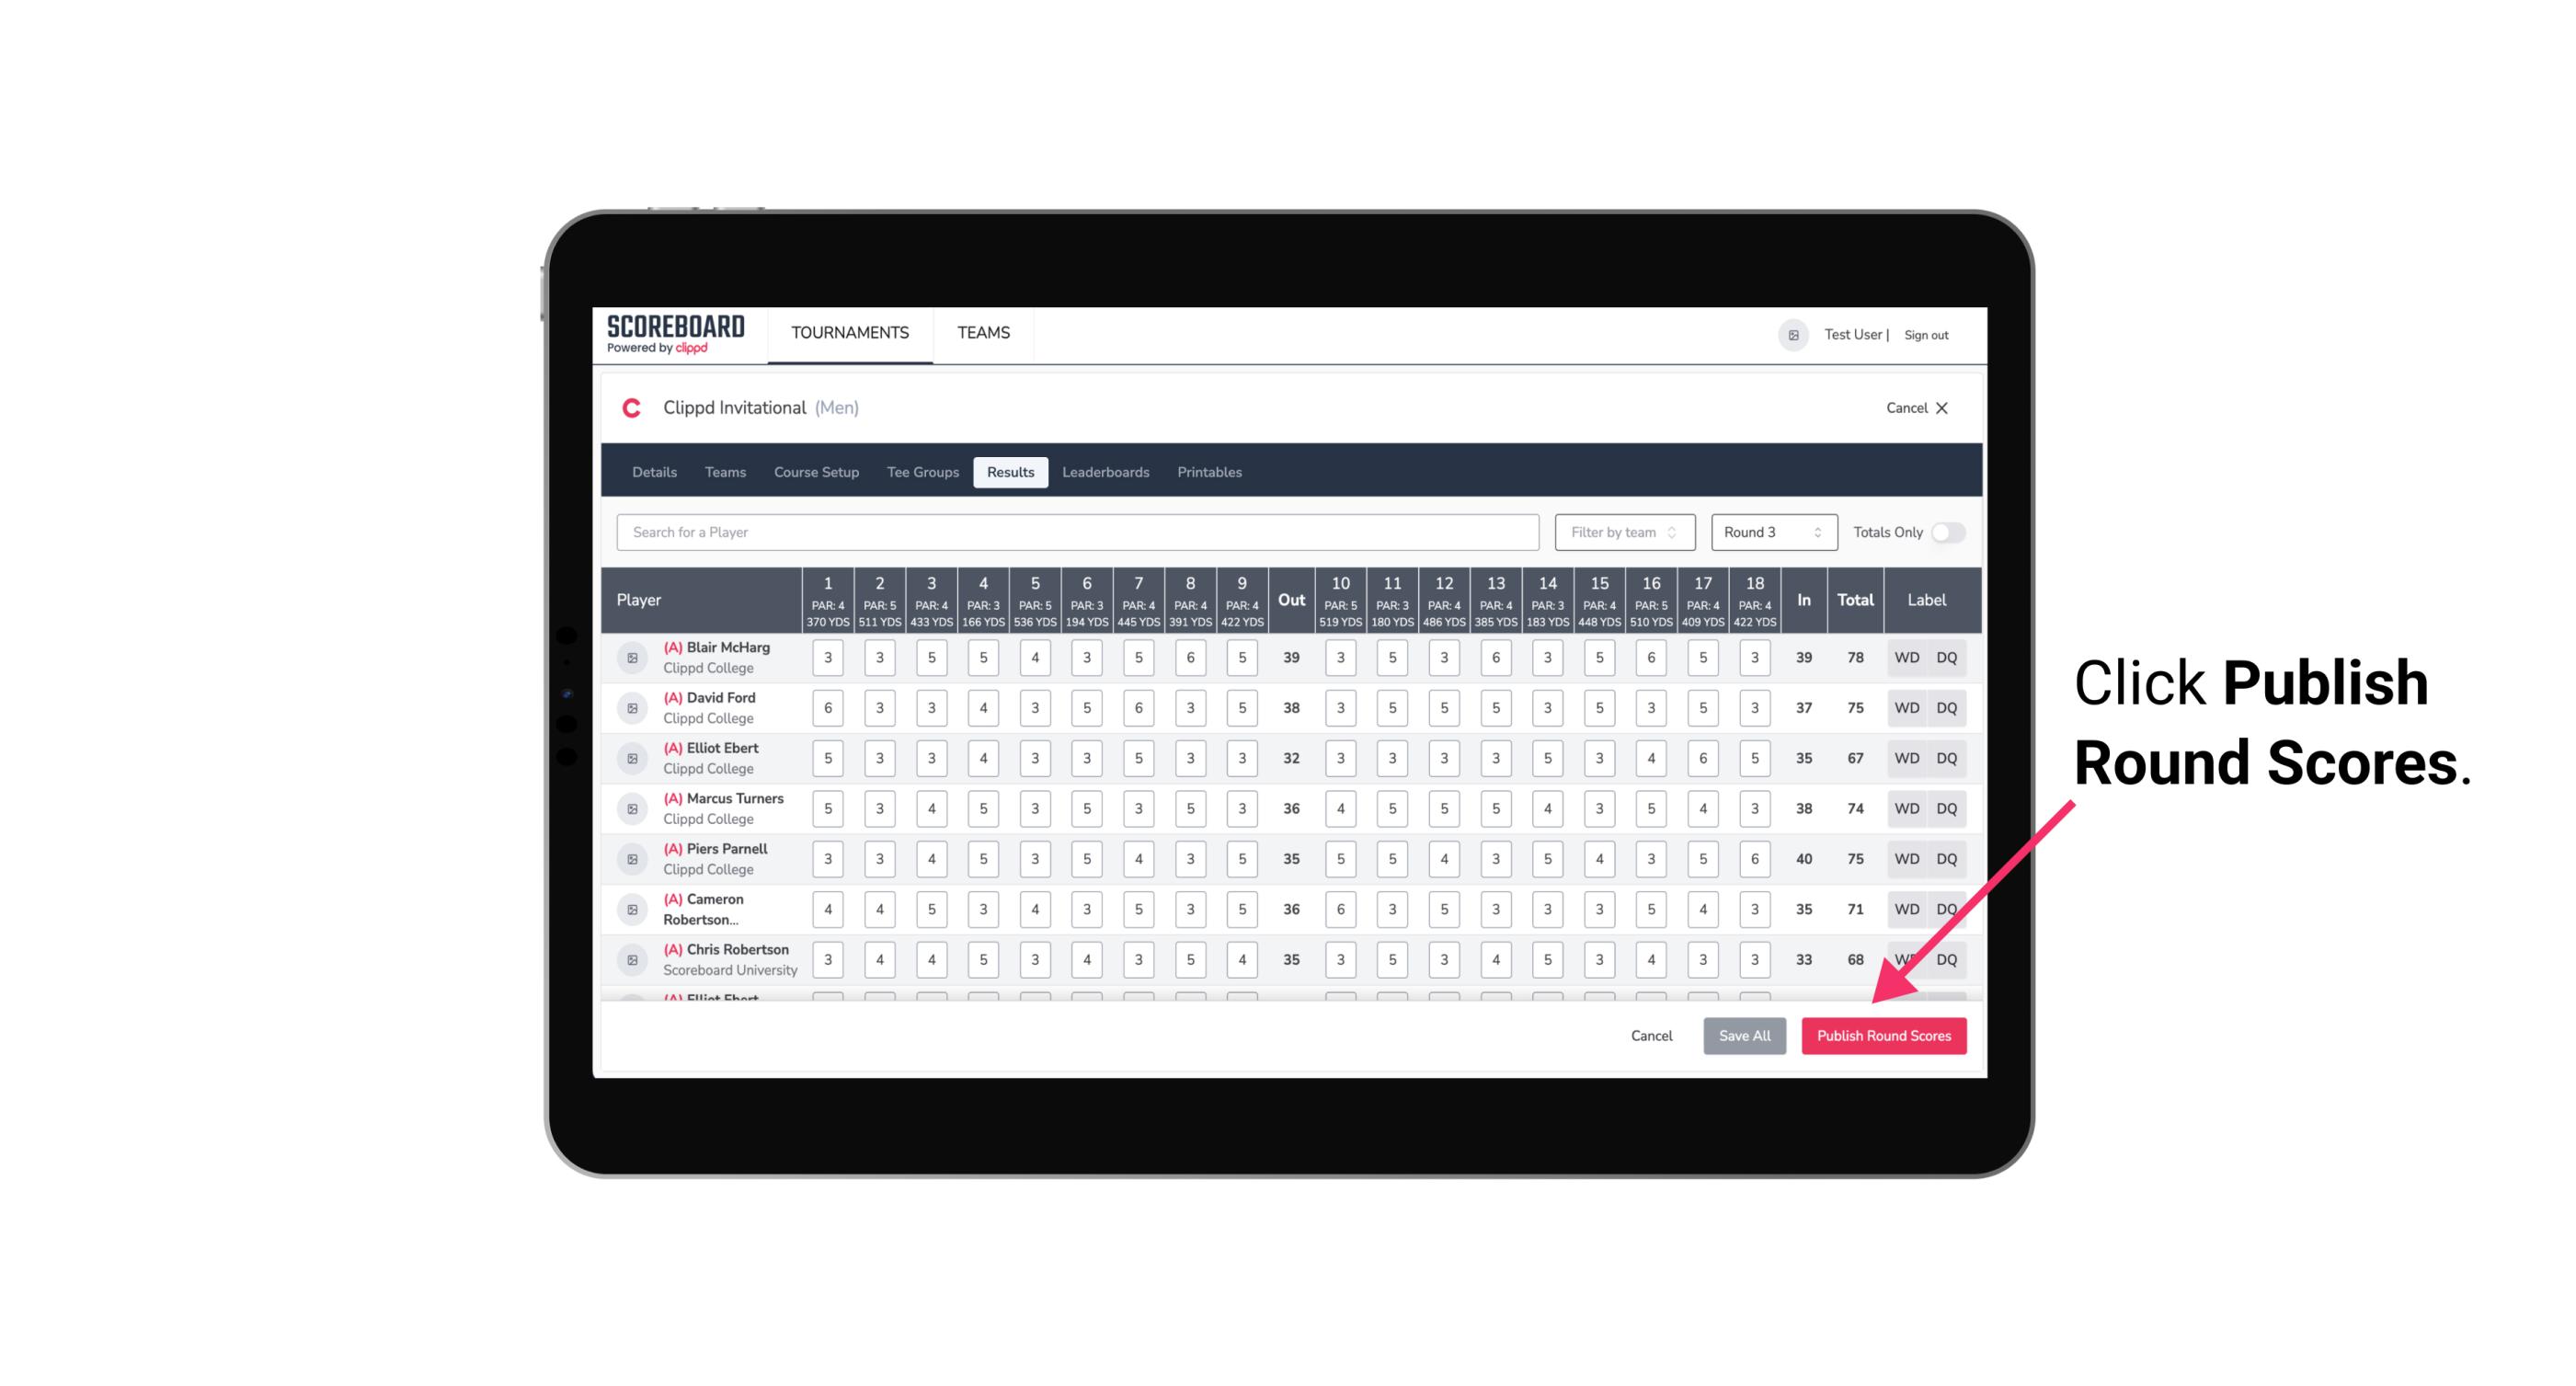Switch to the Leaderboards tab

pos(1105,471)
